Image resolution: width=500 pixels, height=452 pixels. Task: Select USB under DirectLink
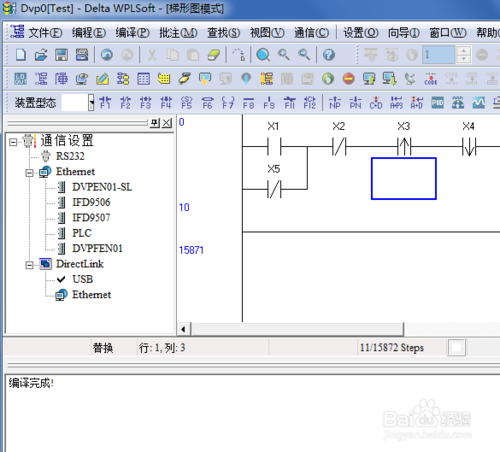point(82,279)
